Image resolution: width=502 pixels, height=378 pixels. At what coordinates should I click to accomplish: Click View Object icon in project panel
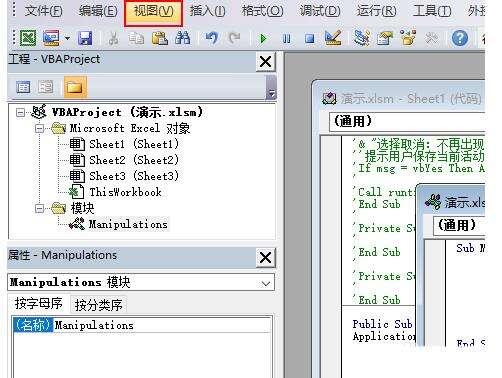(x=46, y=87)
